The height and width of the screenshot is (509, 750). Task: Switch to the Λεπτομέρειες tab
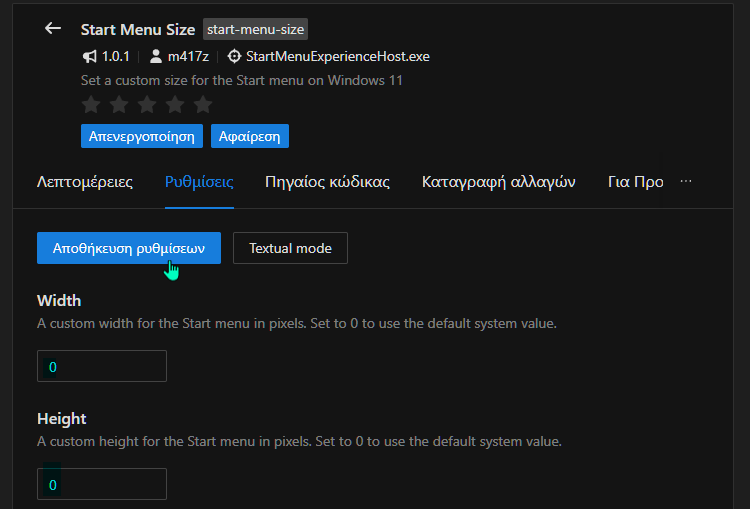[x=85, y=182]
